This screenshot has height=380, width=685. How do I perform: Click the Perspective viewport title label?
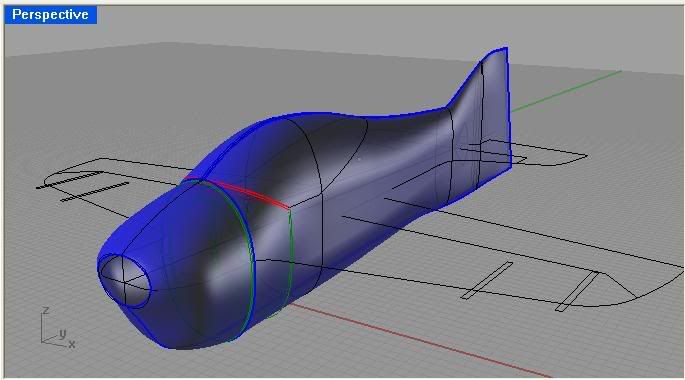tap(50, 15)
